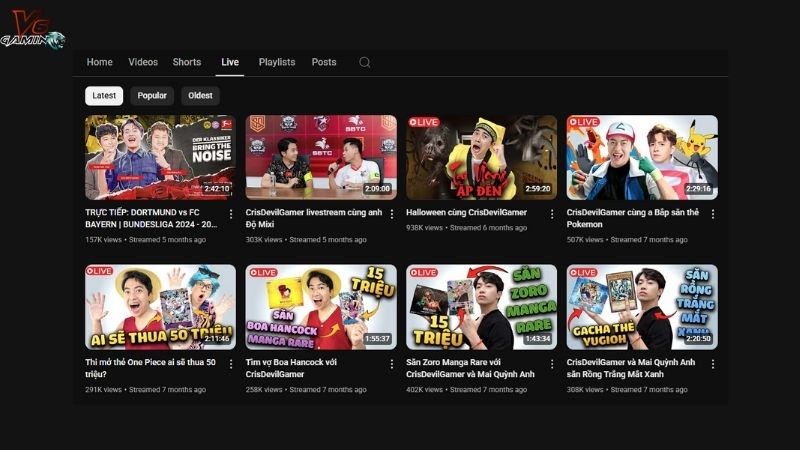800x450 pixels.
Task: Open title Tìm vợ Boa Hancock với CrisDevilGamer
Action: [291, 368]
